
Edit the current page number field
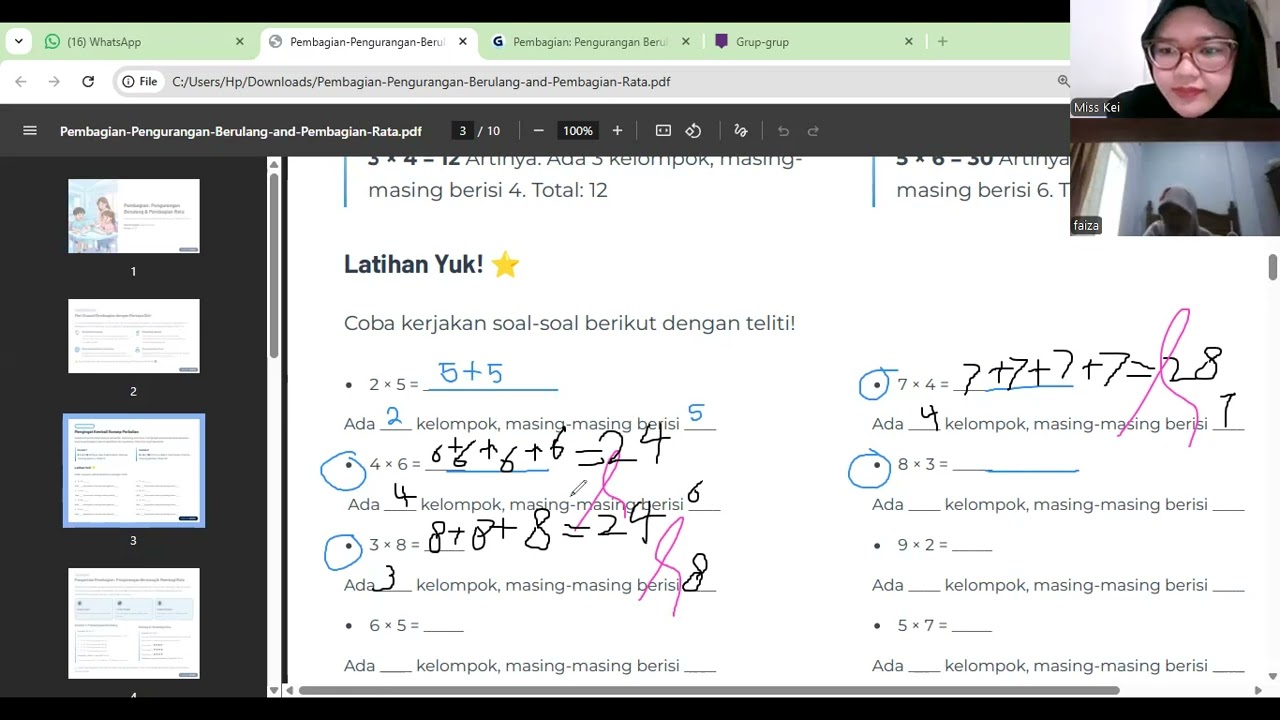462,131
